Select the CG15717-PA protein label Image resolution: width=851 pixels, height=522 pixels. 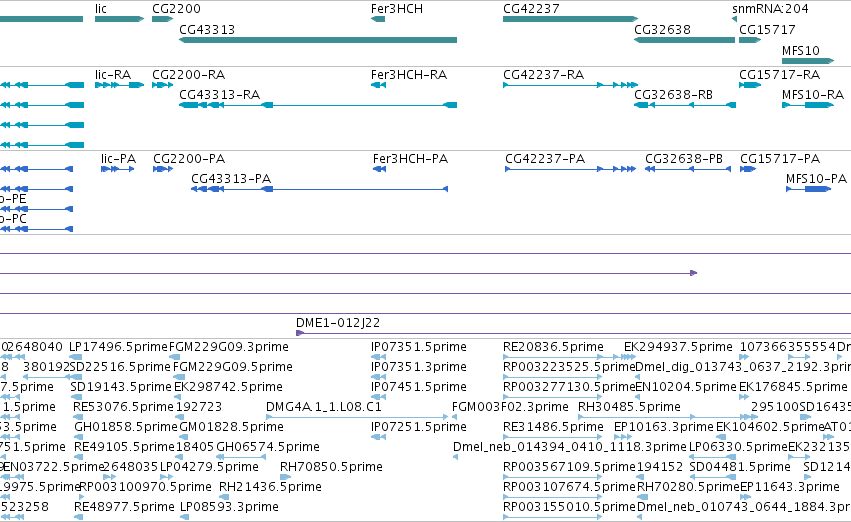coord(780,158)
